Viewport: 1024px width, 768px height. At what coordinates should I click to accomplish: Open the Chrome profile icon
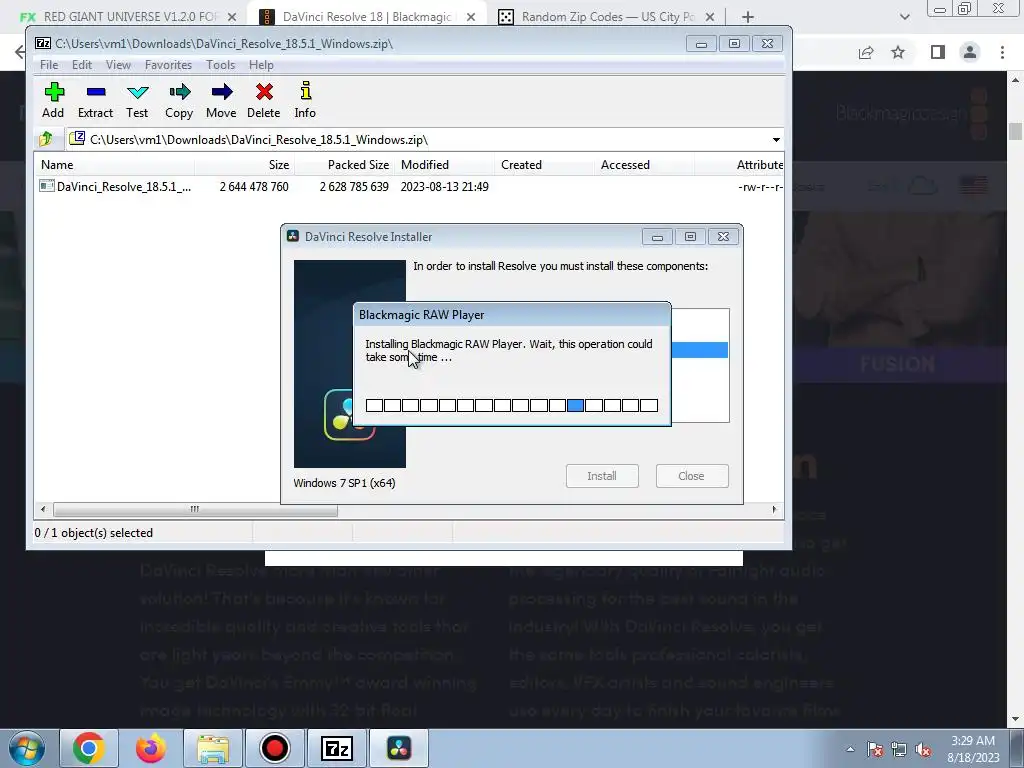[970, 52]
